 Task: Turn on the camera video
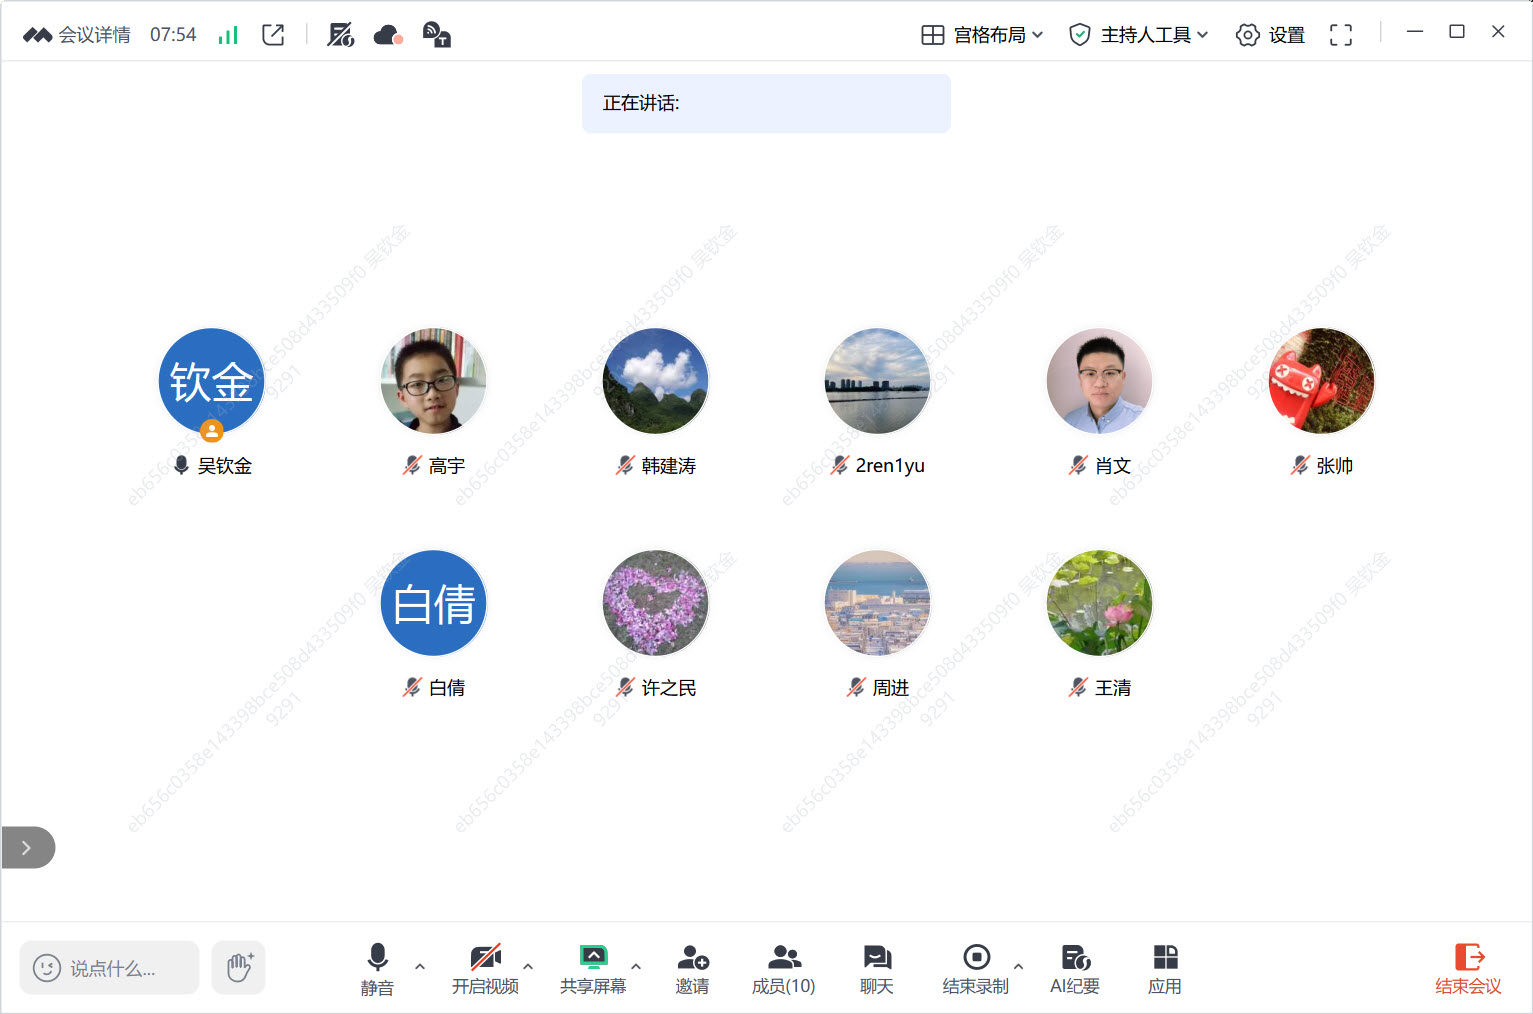[485, 968]
